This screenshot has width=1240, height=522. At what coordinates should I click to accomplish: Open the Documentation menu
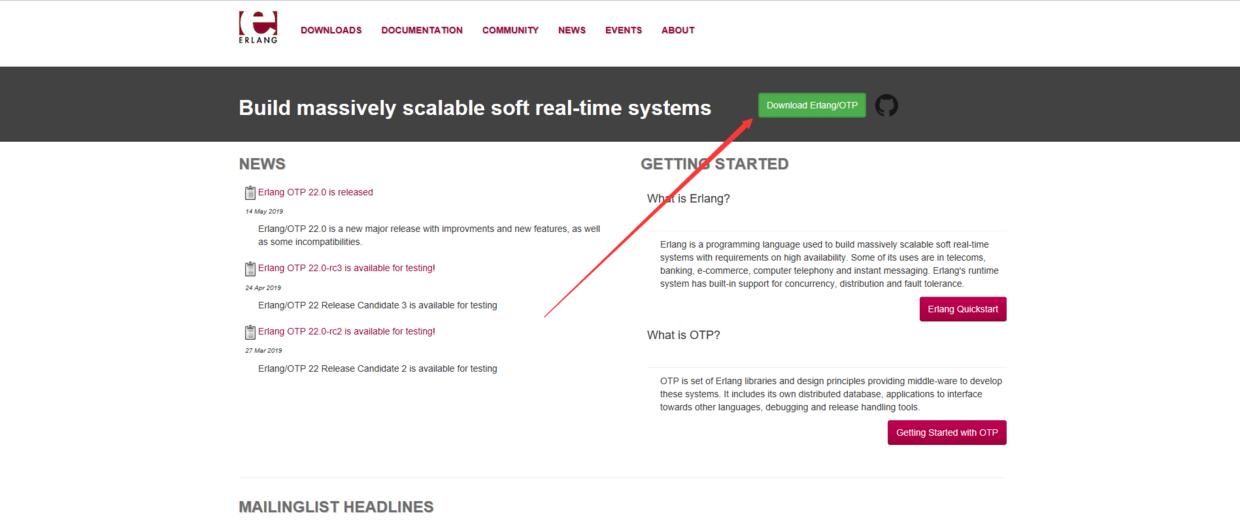pos(422,30)
